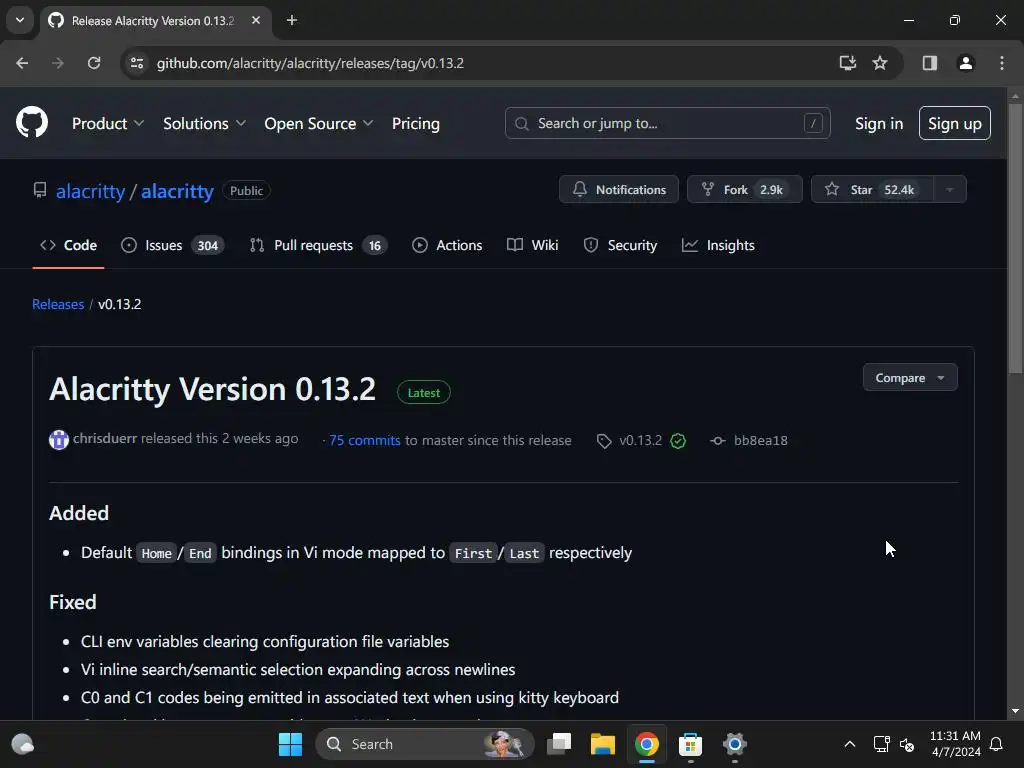The height and width of the screenshot is (768, 1024).
Task: Switch to the Pull requests tab
Action: pyautogui.click(x=319, y=246)
